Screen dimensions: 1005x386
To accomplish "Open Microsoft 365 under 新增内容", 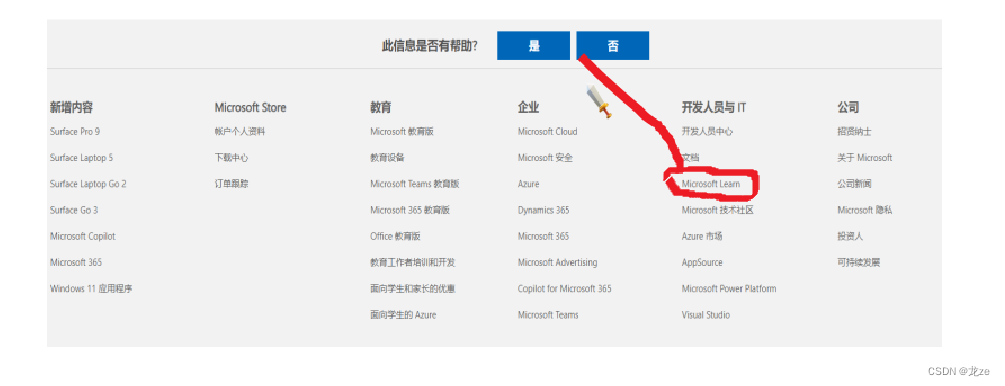I will pyautogui.click(x=76, y=263).
